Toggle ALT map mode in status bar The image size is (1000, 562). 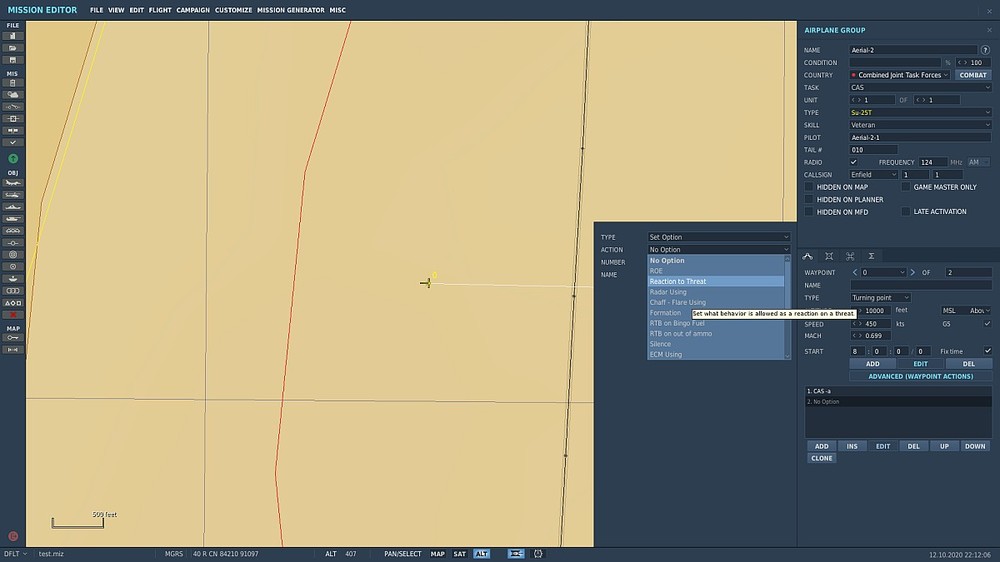[x=482, y=554]
